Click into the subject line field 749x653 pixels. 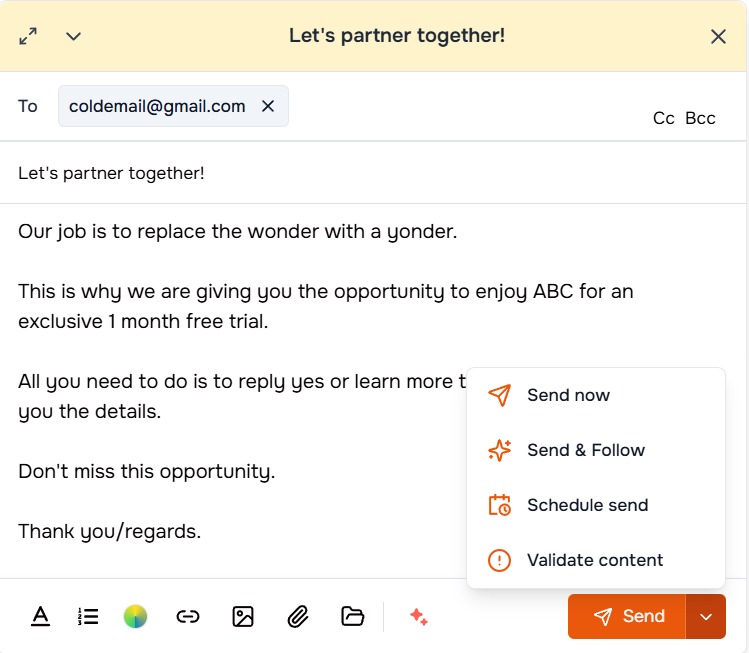click(x=370, y=173)
